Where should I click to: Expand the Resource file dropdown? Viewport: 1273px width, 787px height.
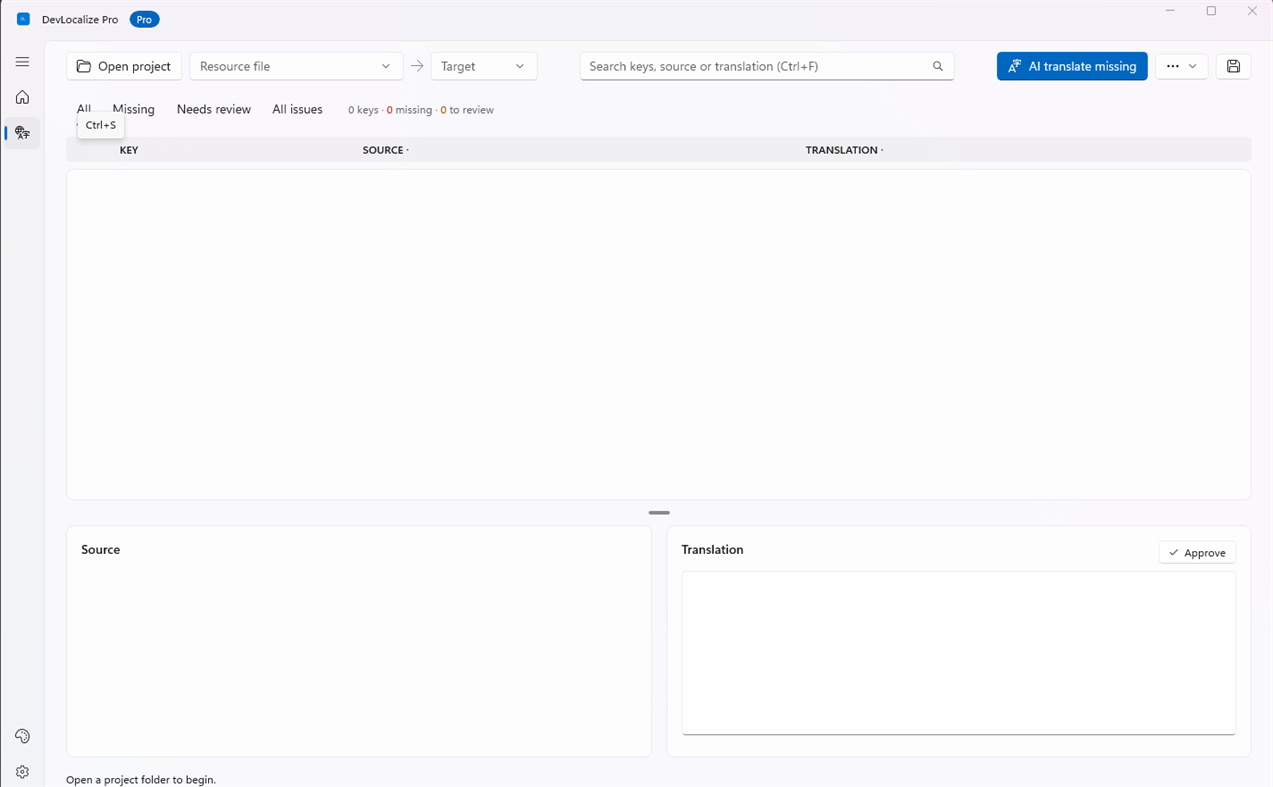tap(296, 66)
